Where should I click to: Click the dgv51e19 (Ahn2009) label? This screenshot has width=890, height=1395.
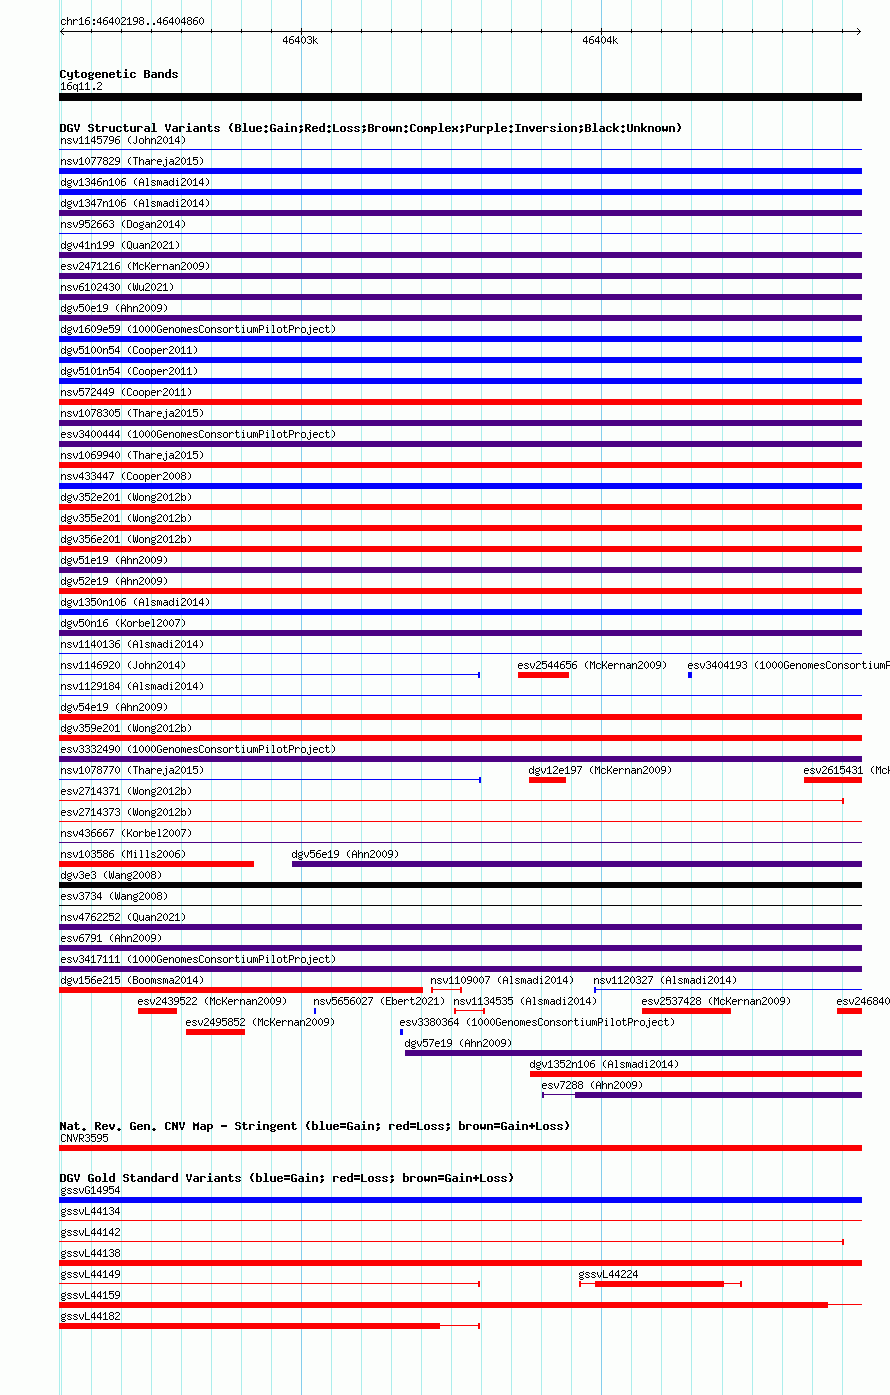click(114, 560)
